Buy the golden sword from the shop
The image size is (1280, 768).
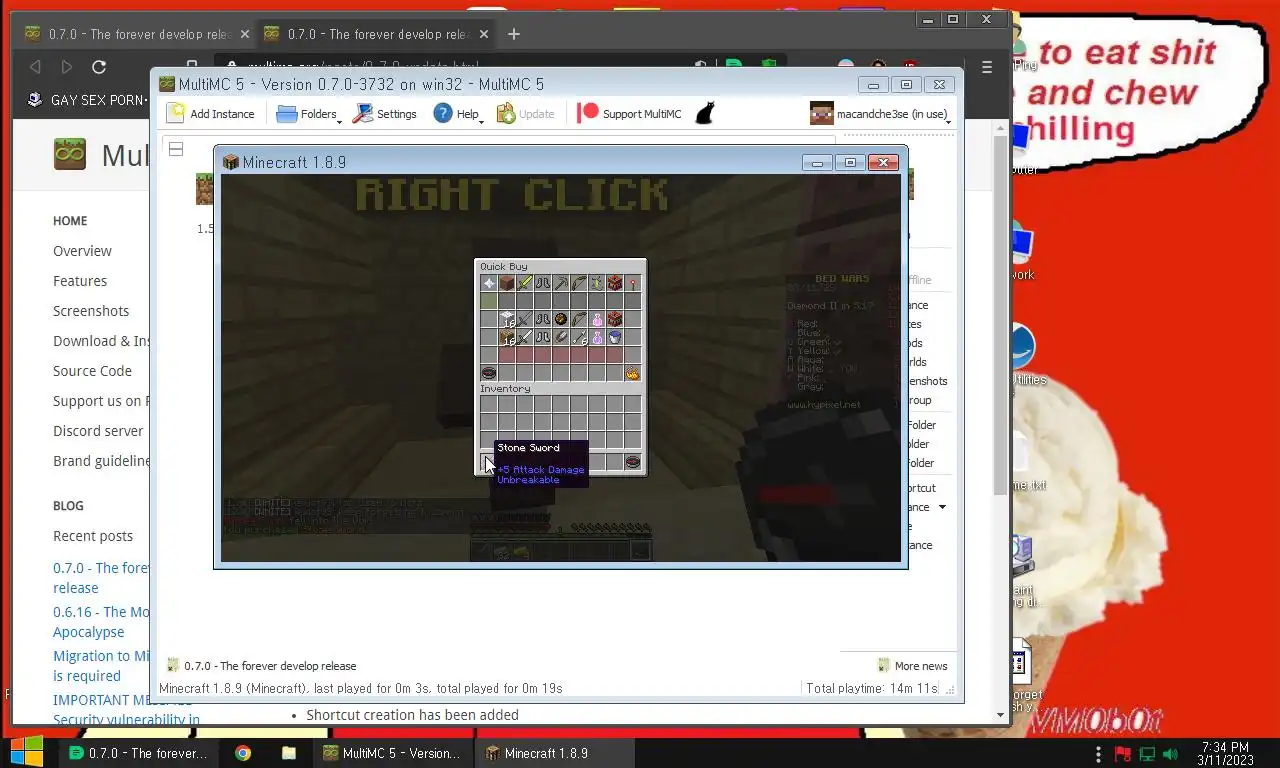pos(525,284)
